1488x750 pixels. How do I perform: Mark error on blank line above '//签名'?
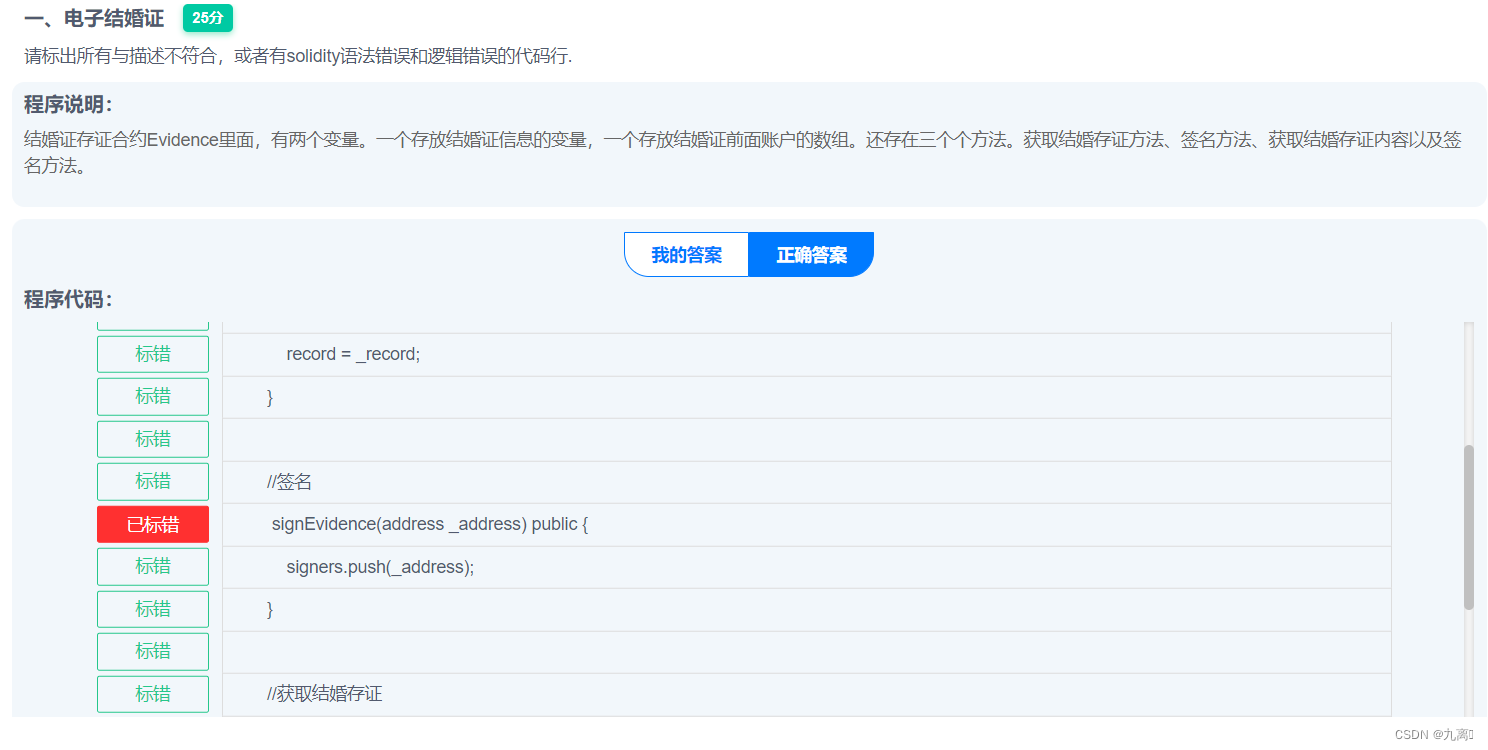tap(153, 439)
